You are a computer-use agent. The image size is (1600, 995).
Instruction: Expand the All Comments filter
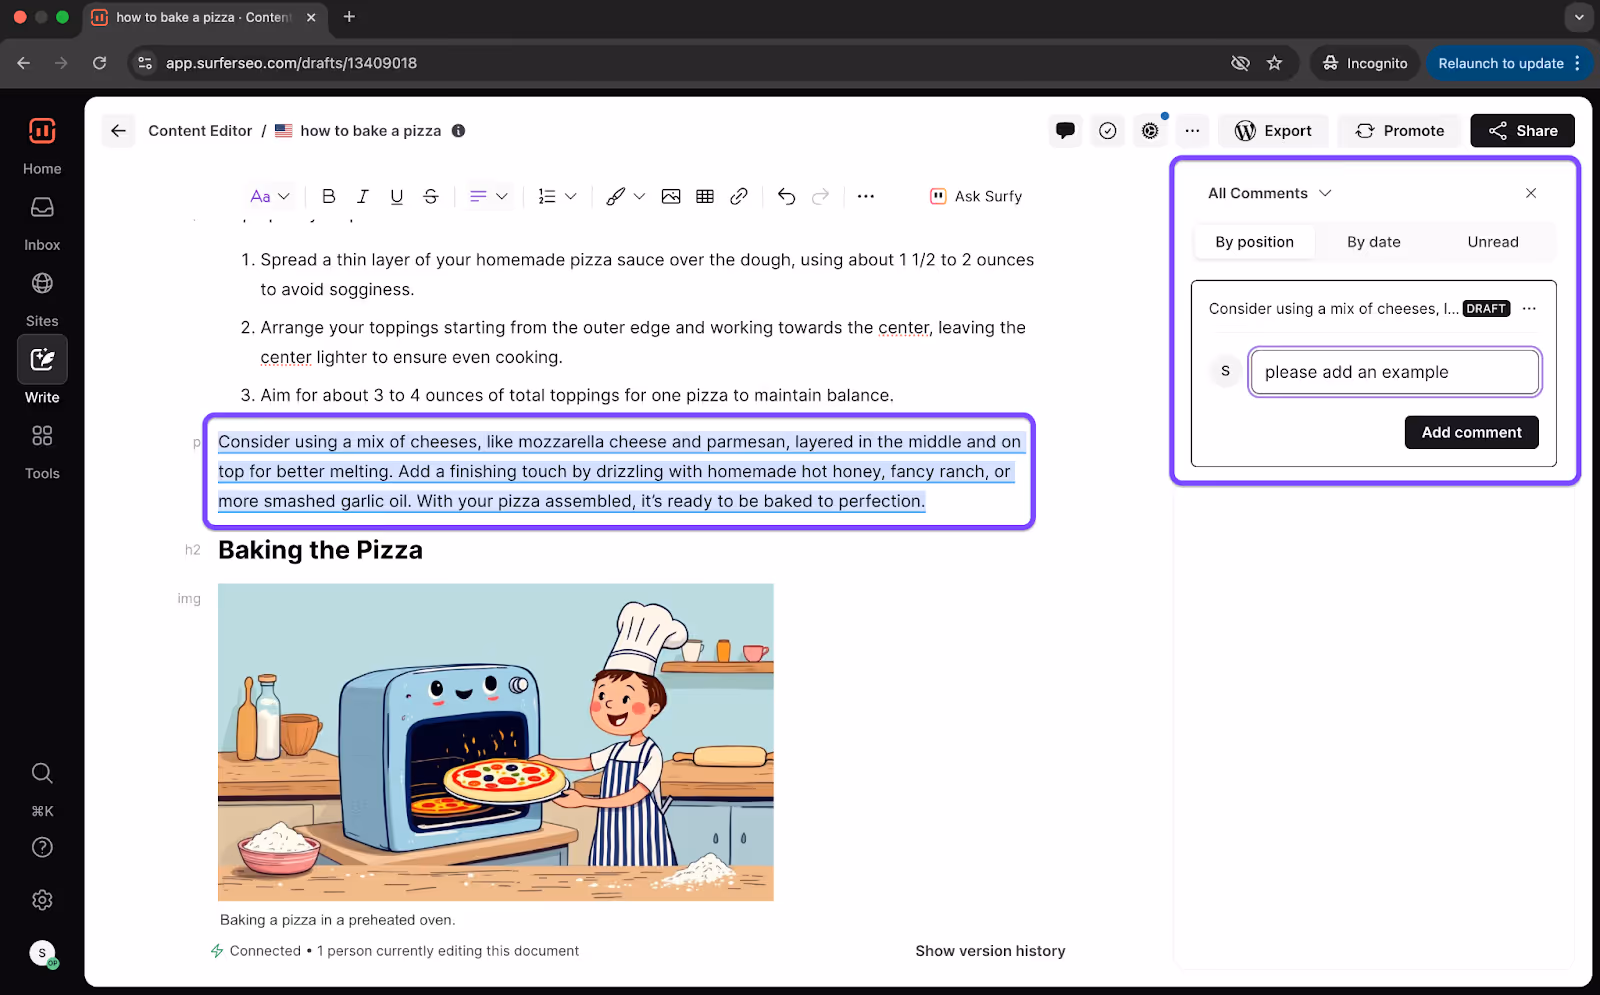click(1269, 193)
